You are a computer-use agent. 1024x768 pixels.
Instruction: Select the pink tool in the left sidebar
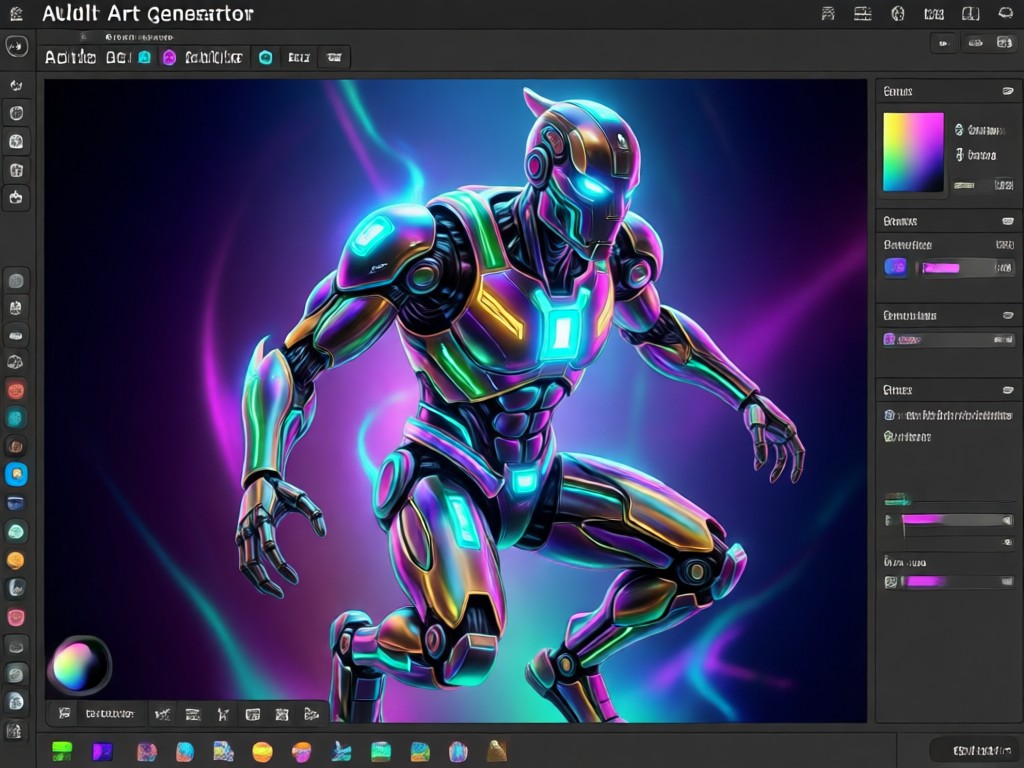[16, 617]
